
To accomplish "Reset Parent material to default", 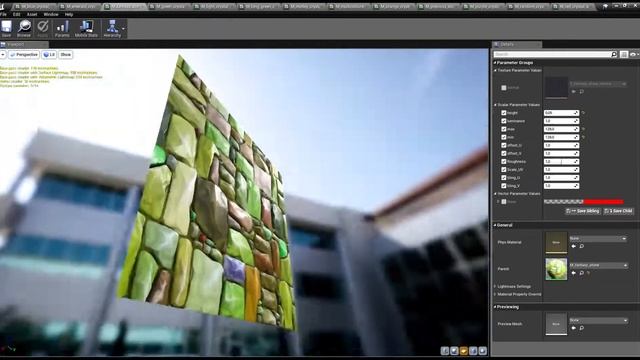I will pyautogui.click(x=589, y=273).
